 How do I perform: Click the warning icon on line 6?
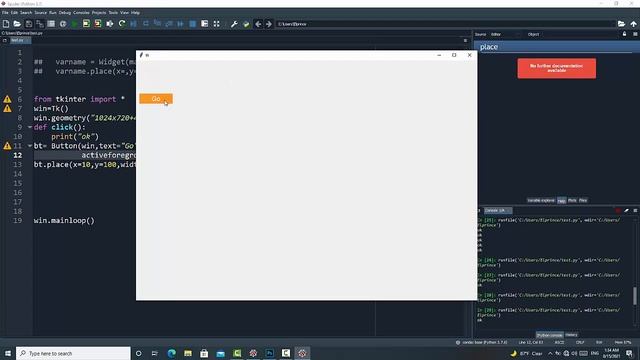click(x=7, y=99)
